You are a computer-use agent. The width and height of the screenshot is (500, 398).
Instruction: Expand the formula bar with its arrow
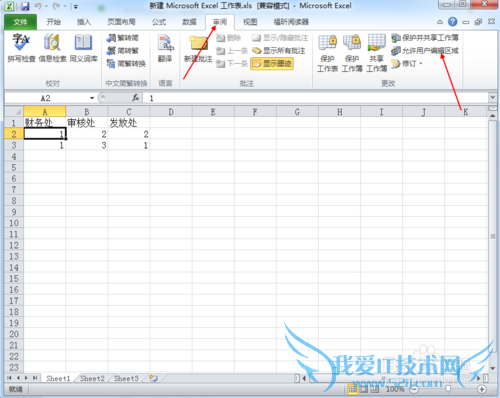click(492, 98)
